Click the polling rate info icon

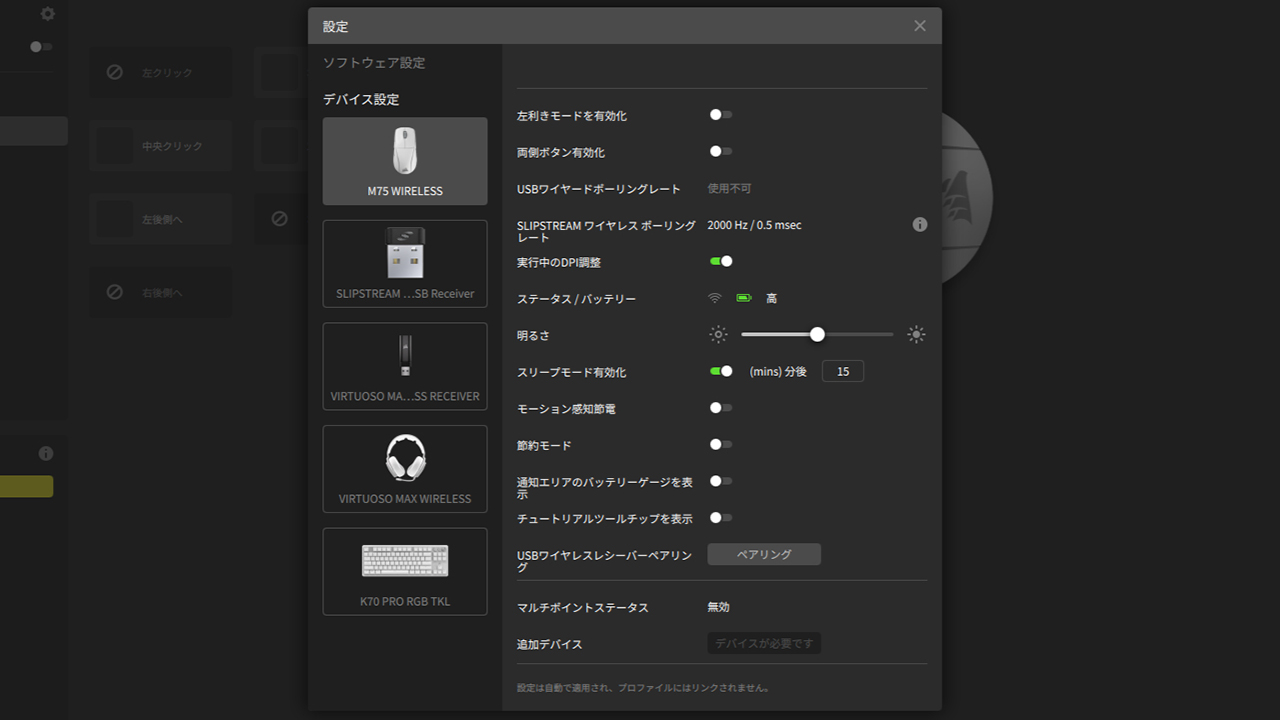click(x=920, y=225)
